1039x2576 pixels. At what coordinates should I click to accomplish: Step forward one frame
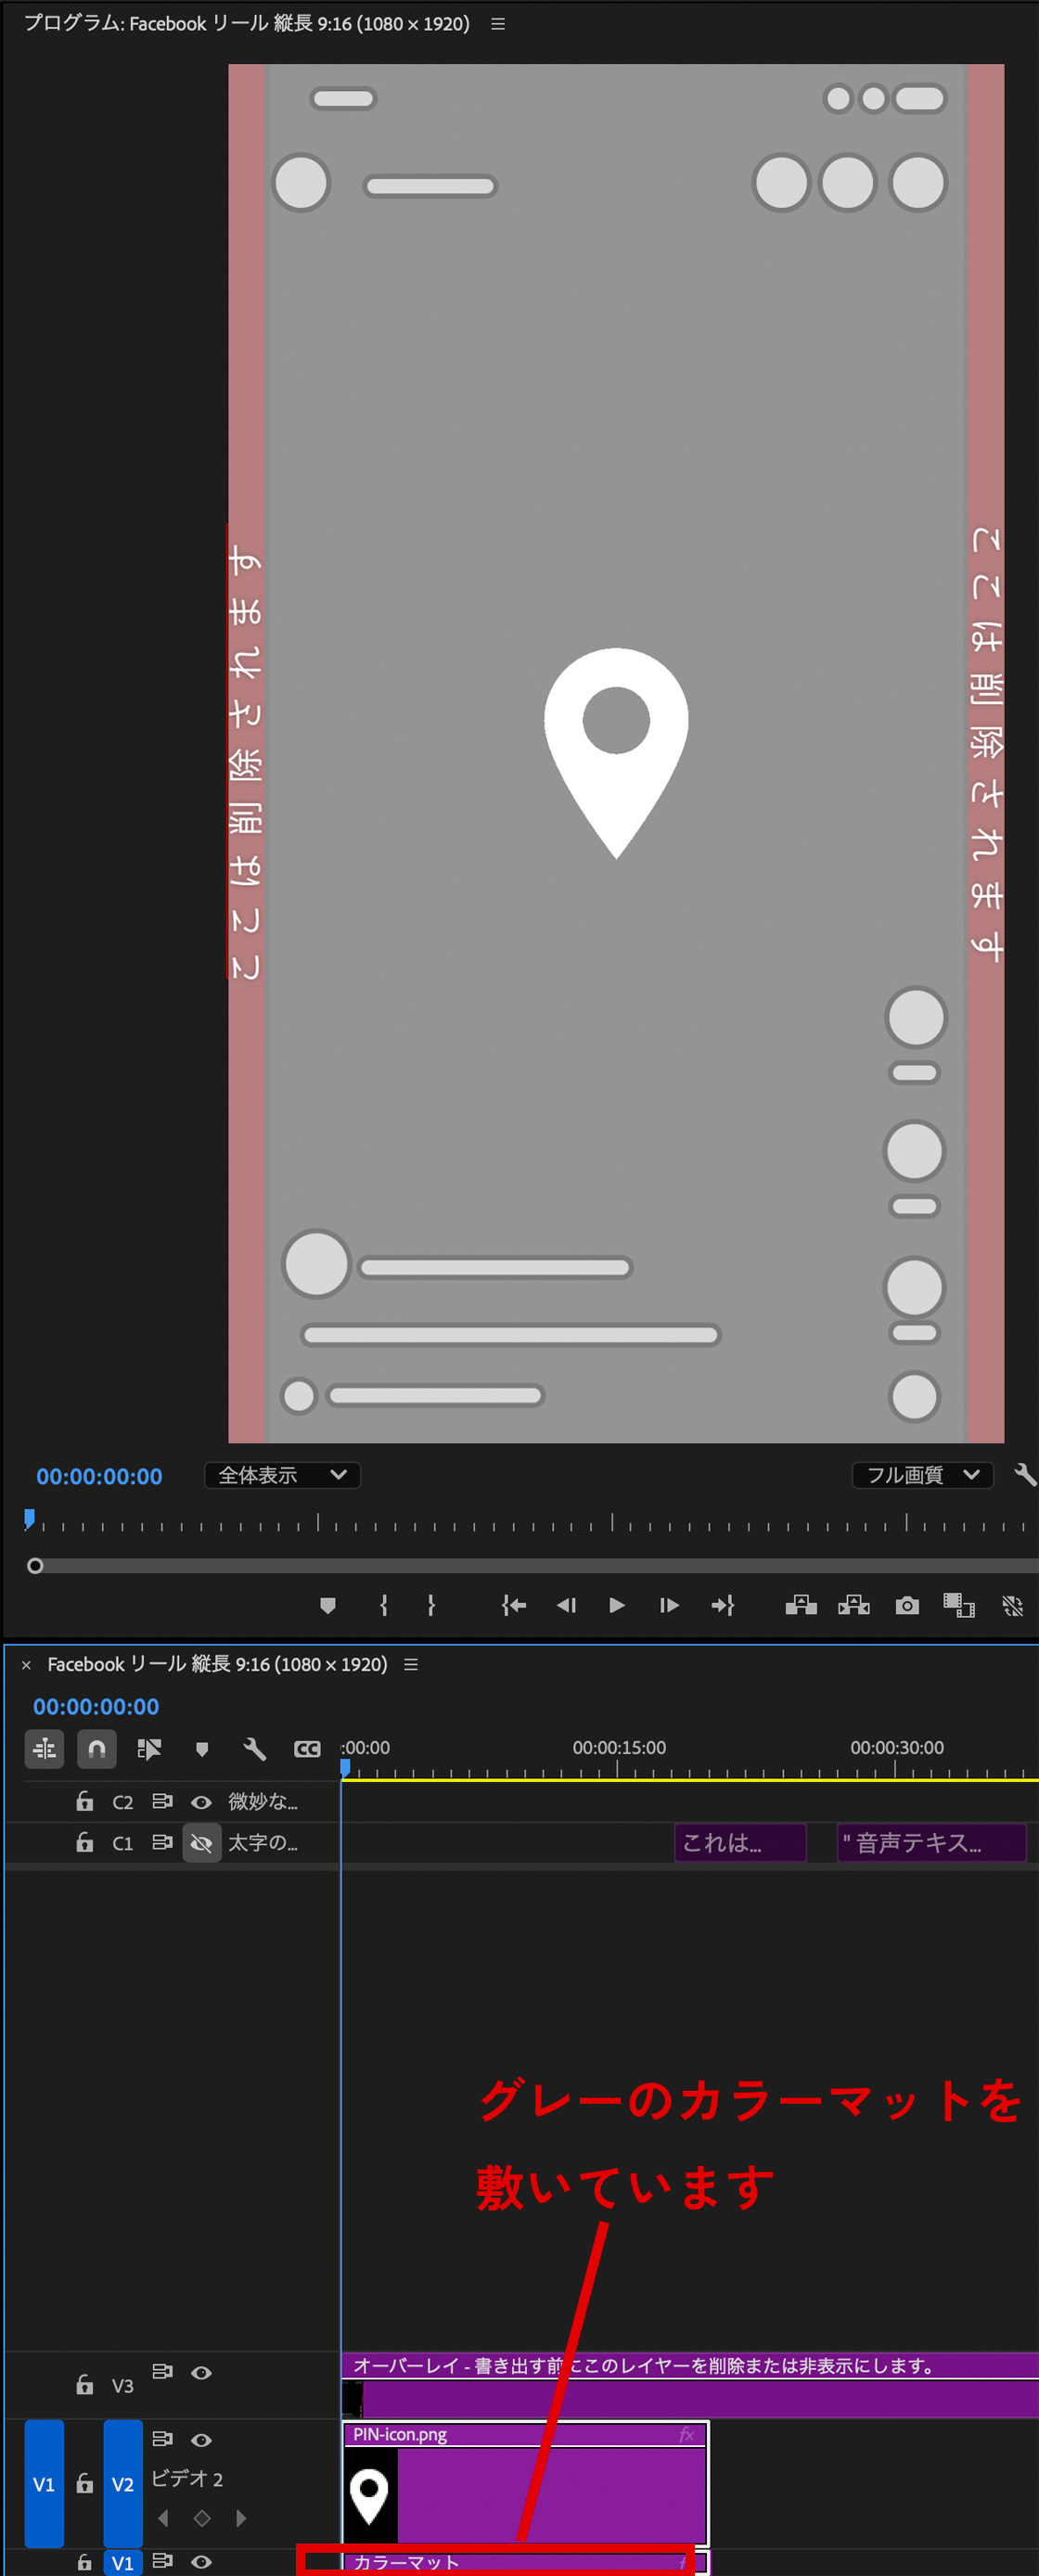click(669, 1605)
